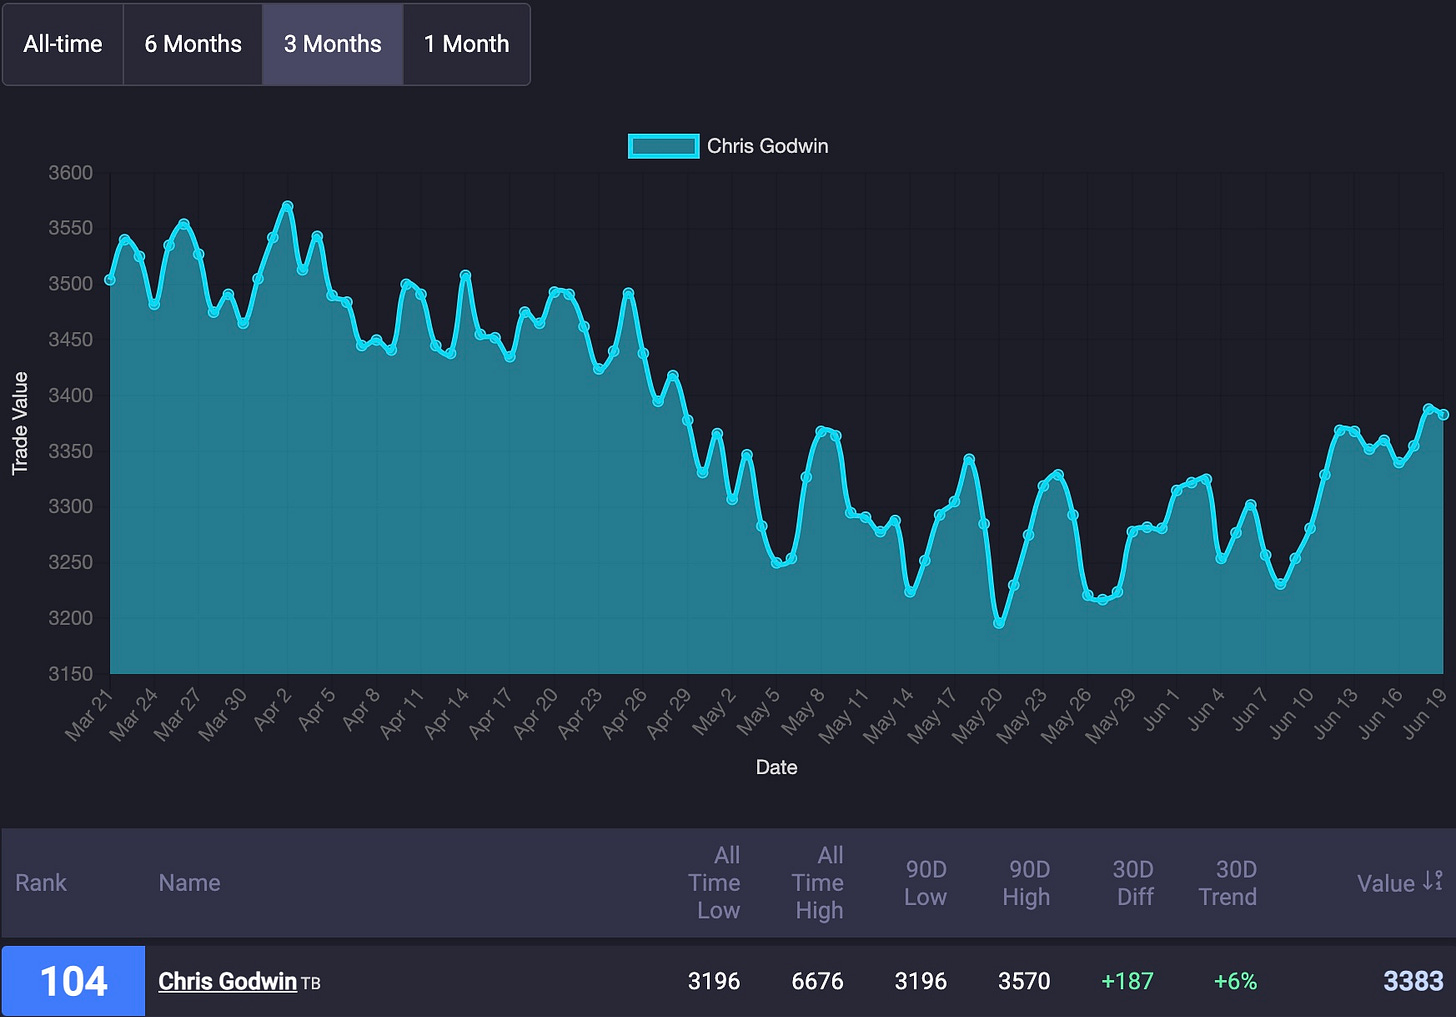1456x1017 pixels.
Task: Click the +6% trend value
Action: pyautogui.click(x=1235, y=981)
